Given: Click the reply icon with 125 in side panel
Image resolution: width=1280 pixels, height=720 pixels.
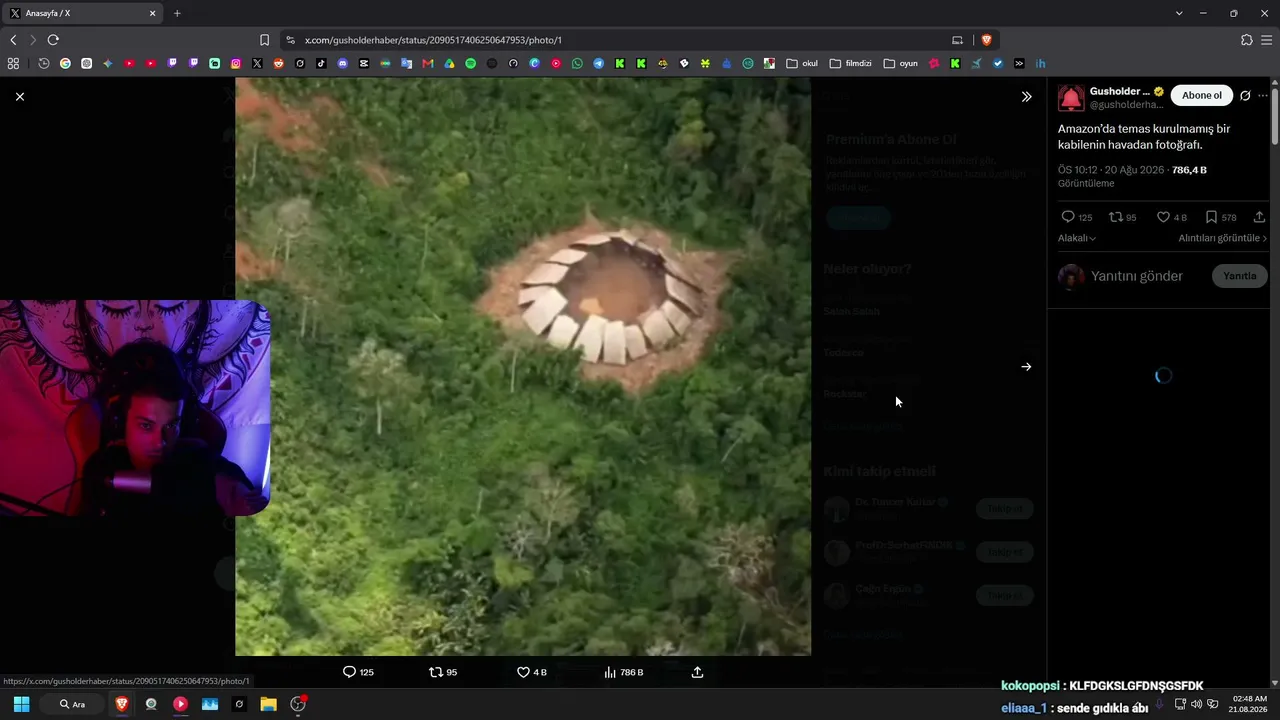Looking at the screenshot, I should [x=1068, y=217].
